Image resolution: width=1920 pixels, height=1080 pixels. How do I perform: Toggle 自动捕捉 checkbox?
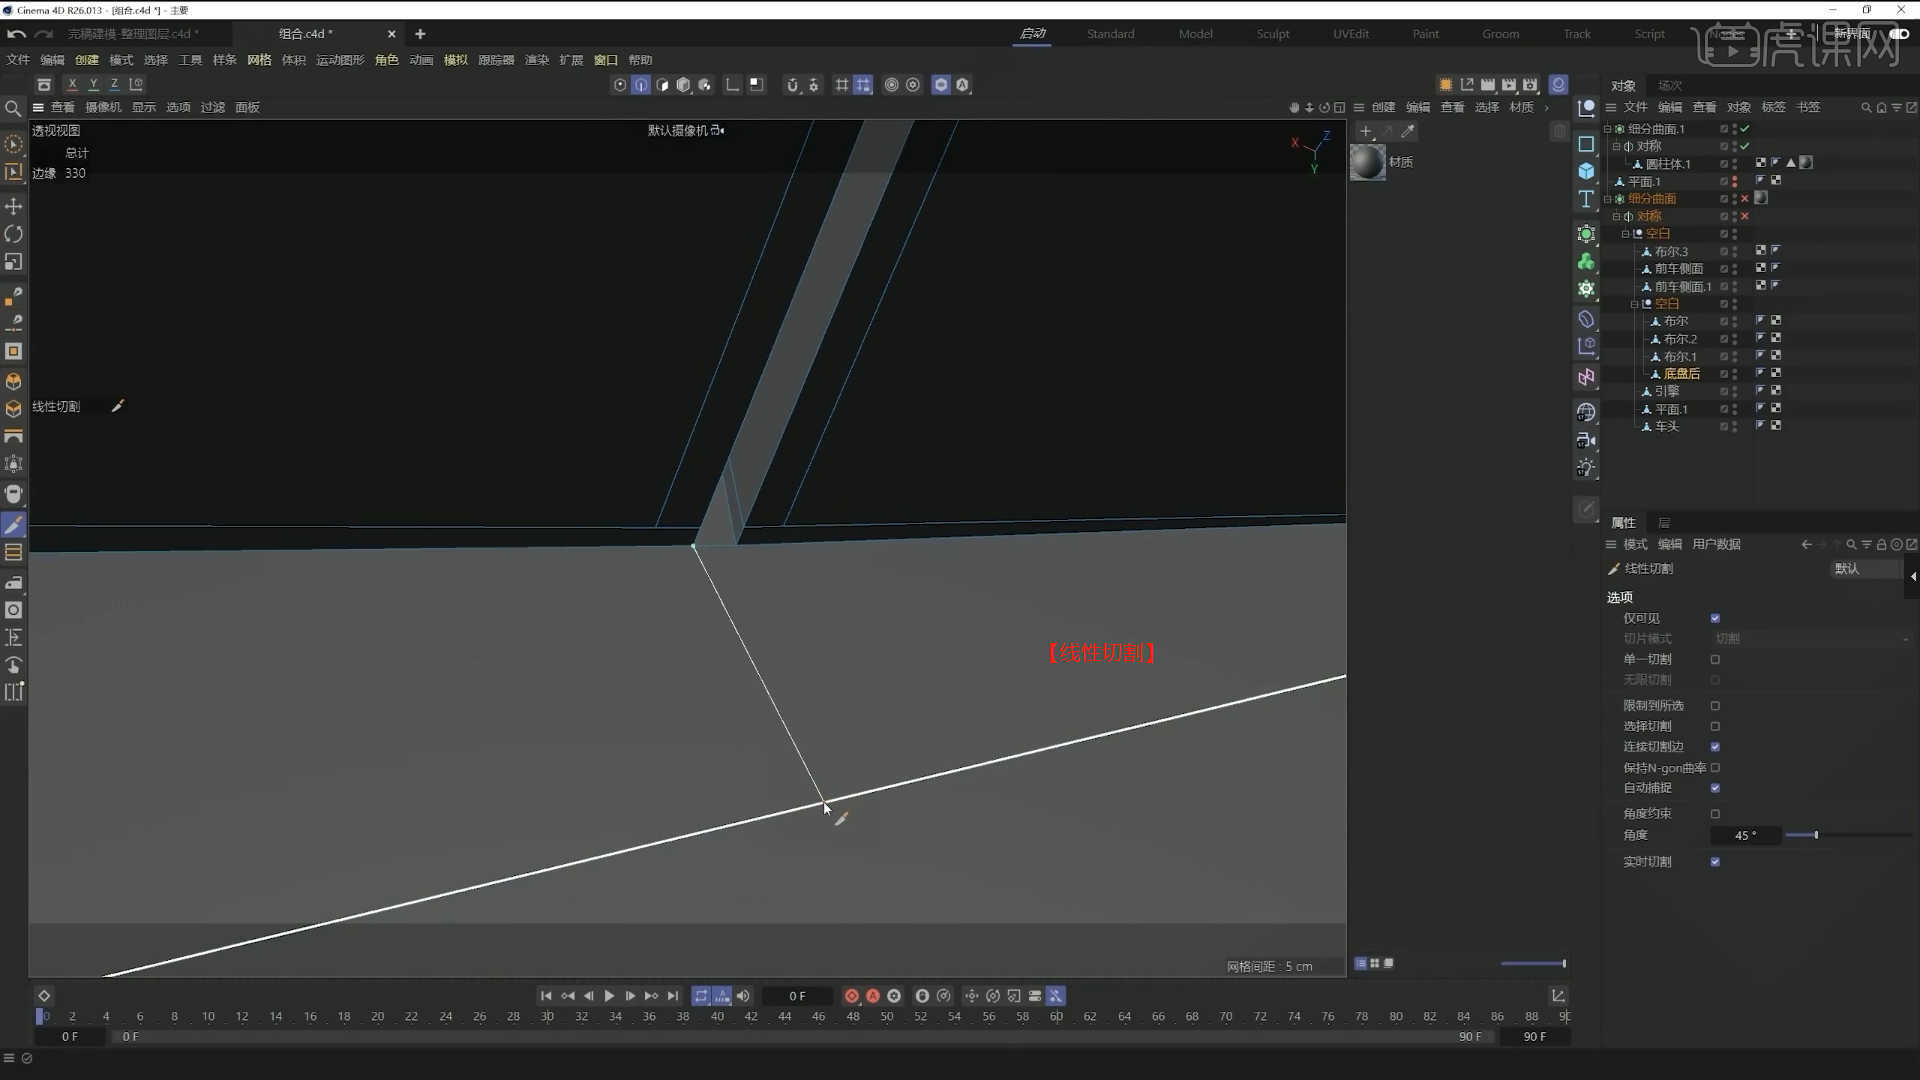click(1715, 788)
